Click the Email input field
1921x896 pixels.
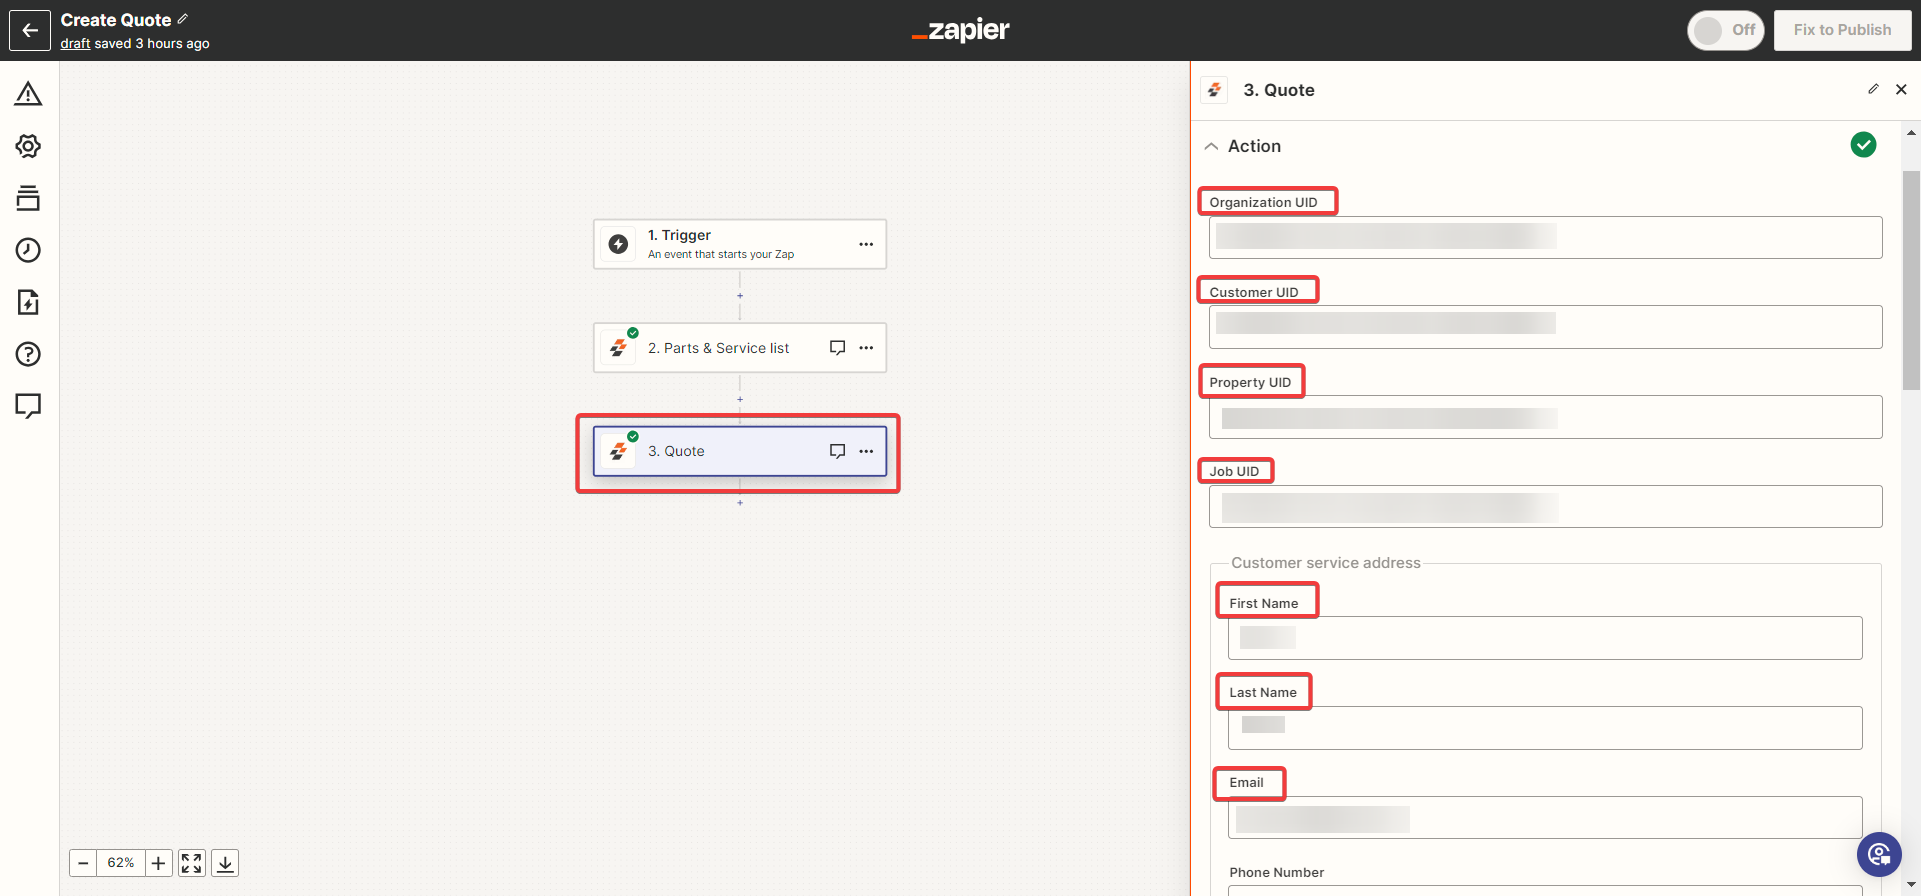coord(1545,817)
